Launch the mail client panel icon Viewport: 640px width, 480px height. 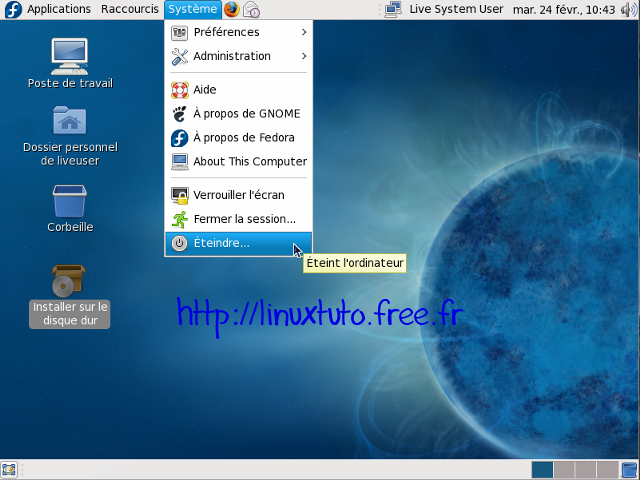251,9
